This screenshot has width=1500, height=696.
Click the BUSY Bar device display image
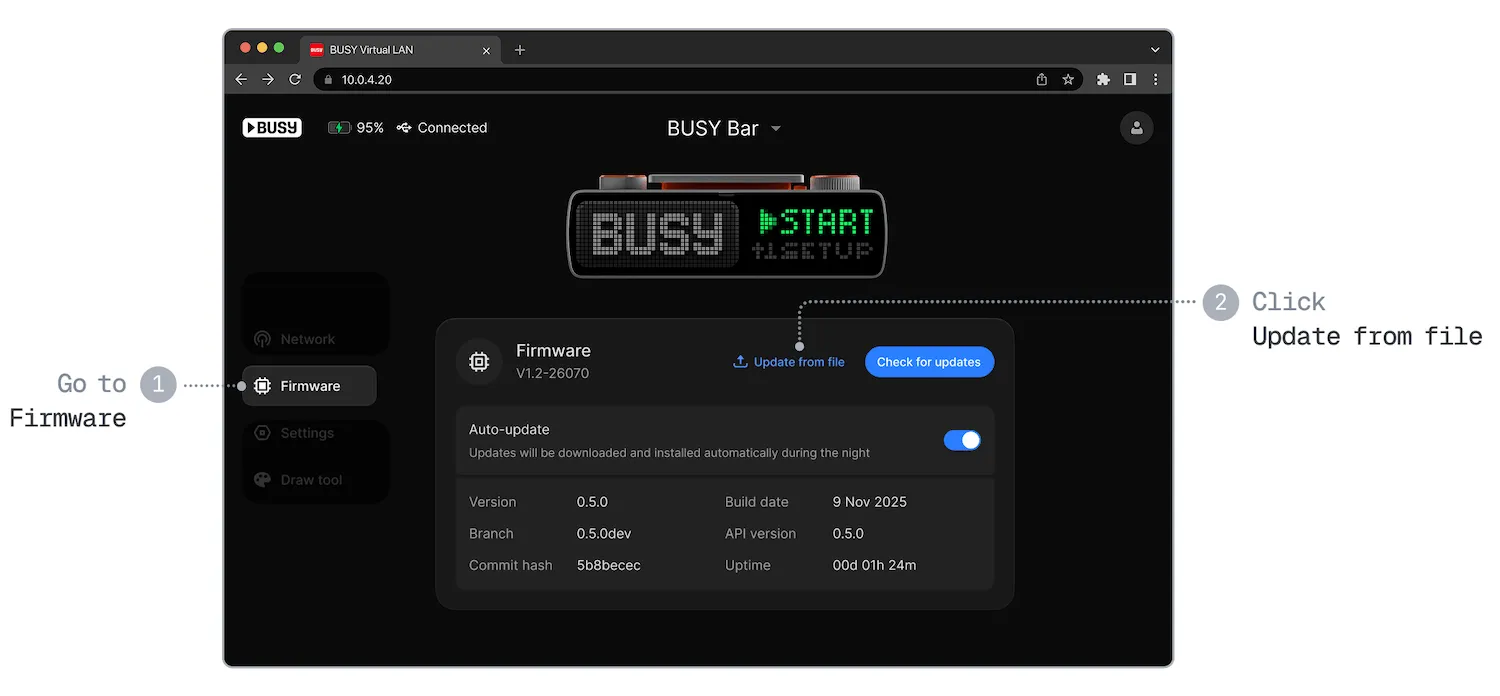point(727,226)
